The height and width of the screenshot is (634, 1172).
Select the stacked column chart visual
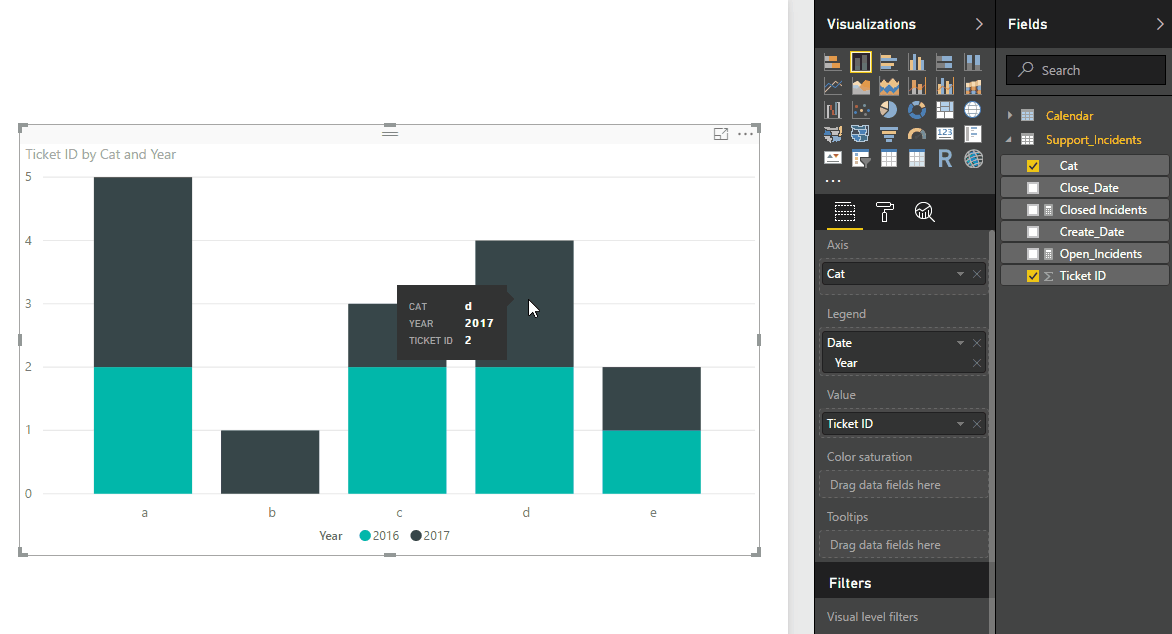[x=860, y=62]
